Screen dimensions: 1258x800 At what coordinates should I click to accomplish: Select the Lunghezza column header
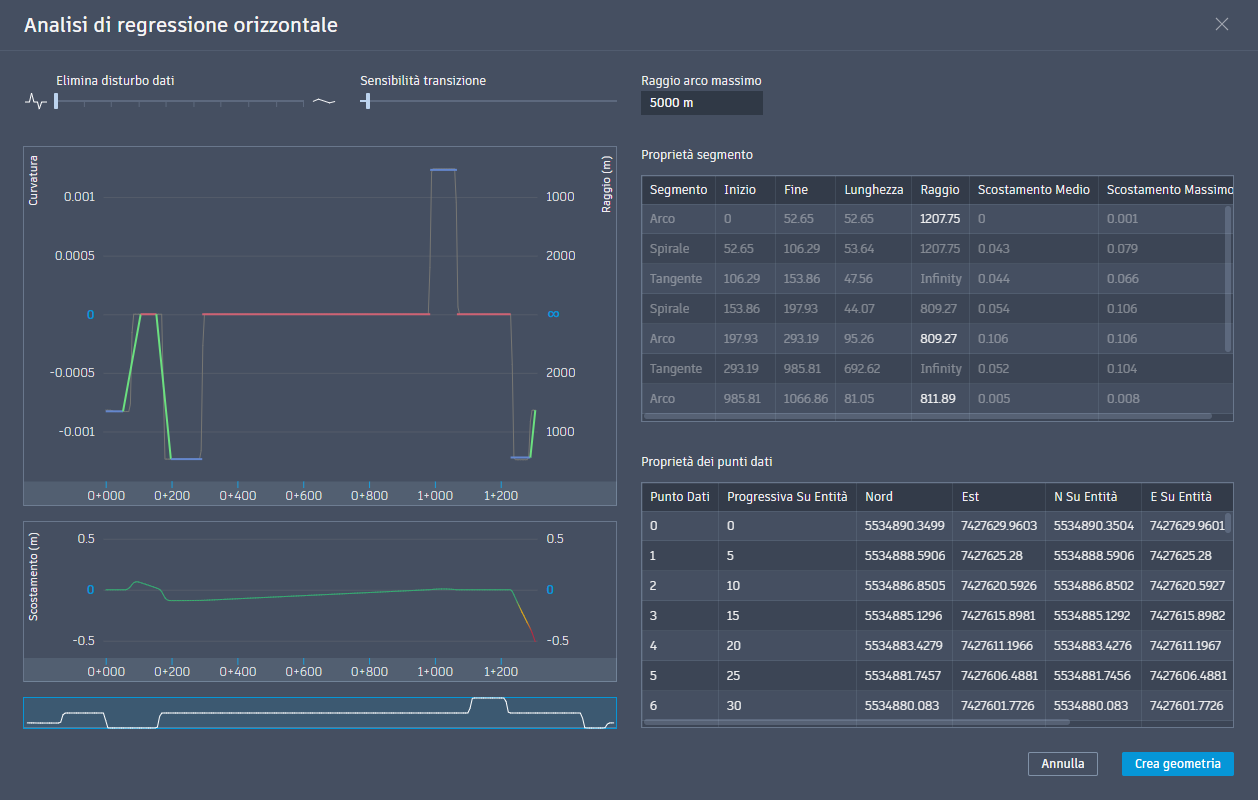873,189
